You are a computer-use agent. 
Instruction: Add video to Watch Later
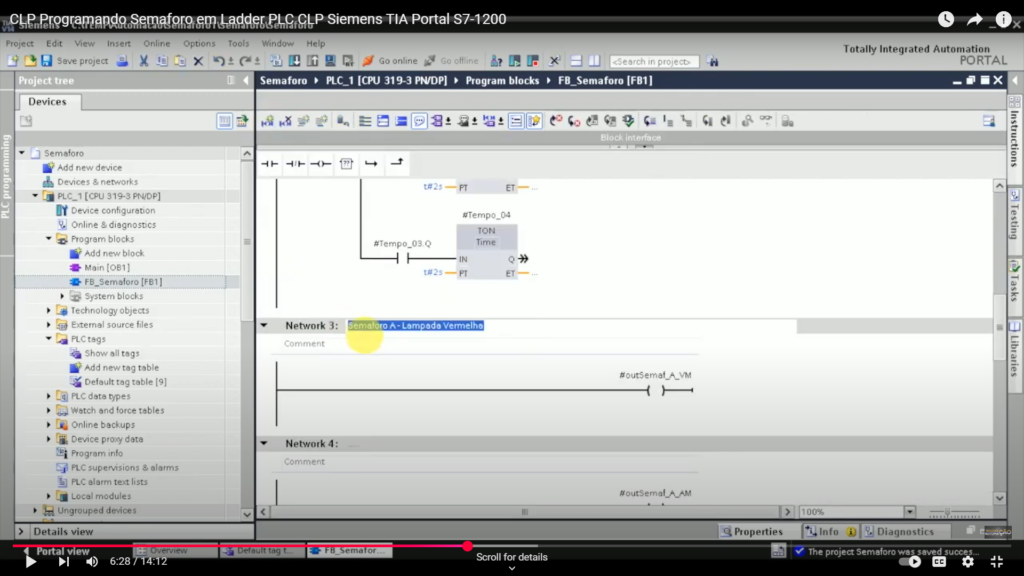point(946,20)
